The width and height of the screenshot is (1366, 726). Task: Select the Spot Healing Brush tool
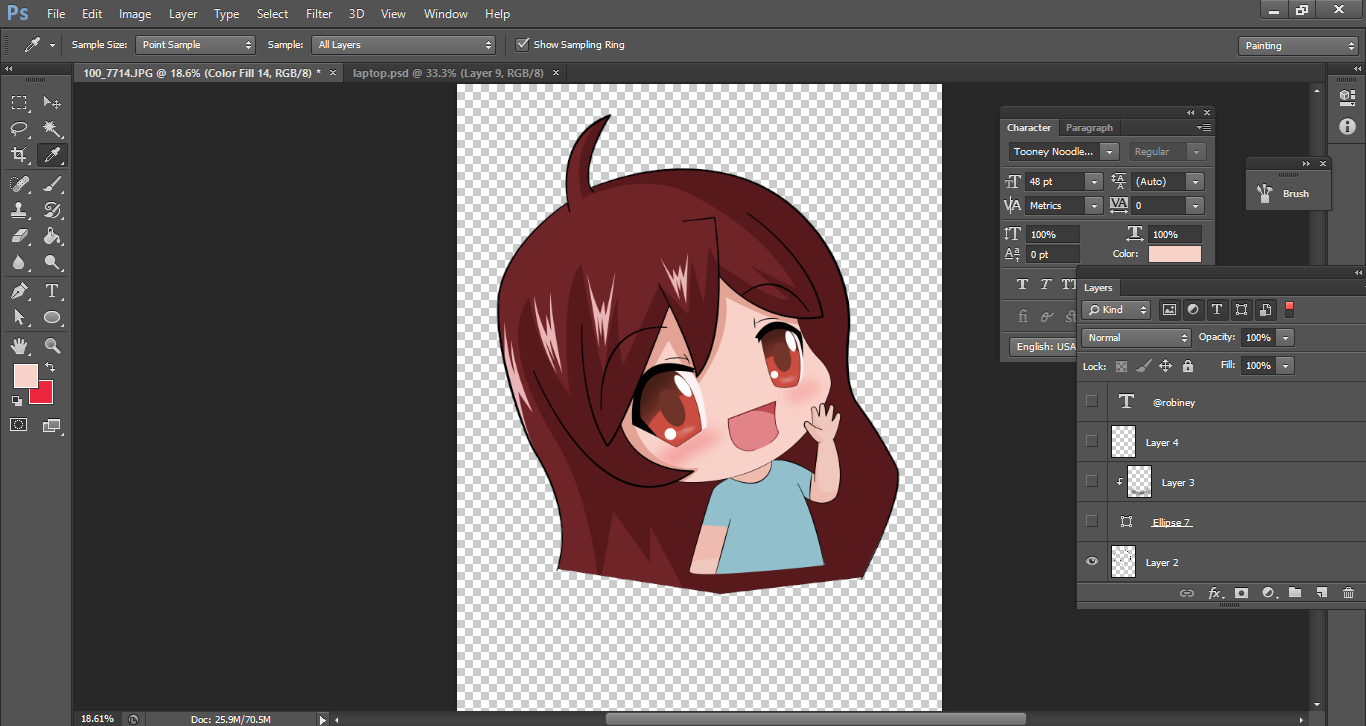pyautogui.click(x=19, y=184)
